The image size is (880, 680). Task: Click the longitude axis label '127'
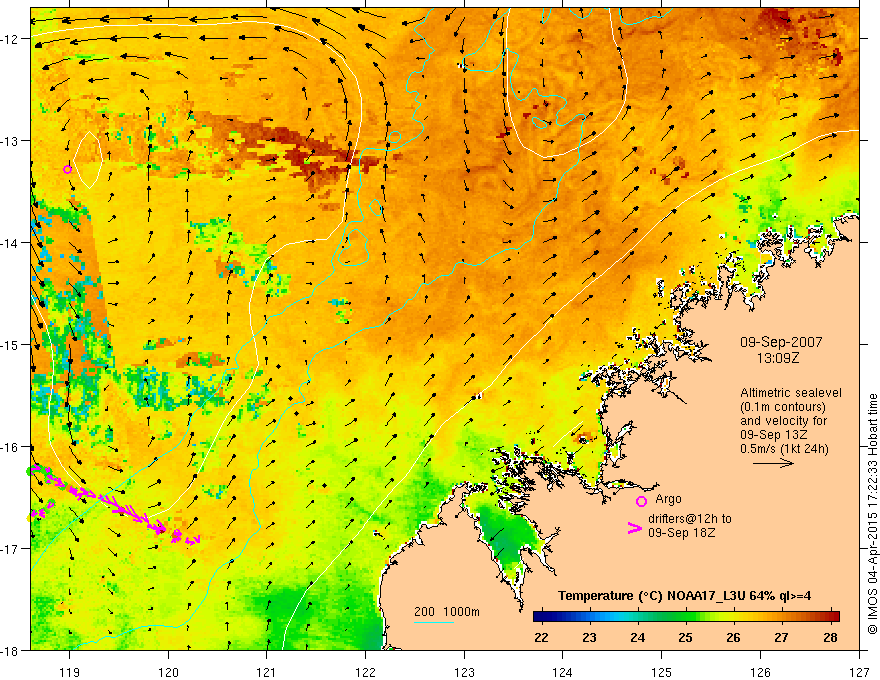click(x=859, y=672)
